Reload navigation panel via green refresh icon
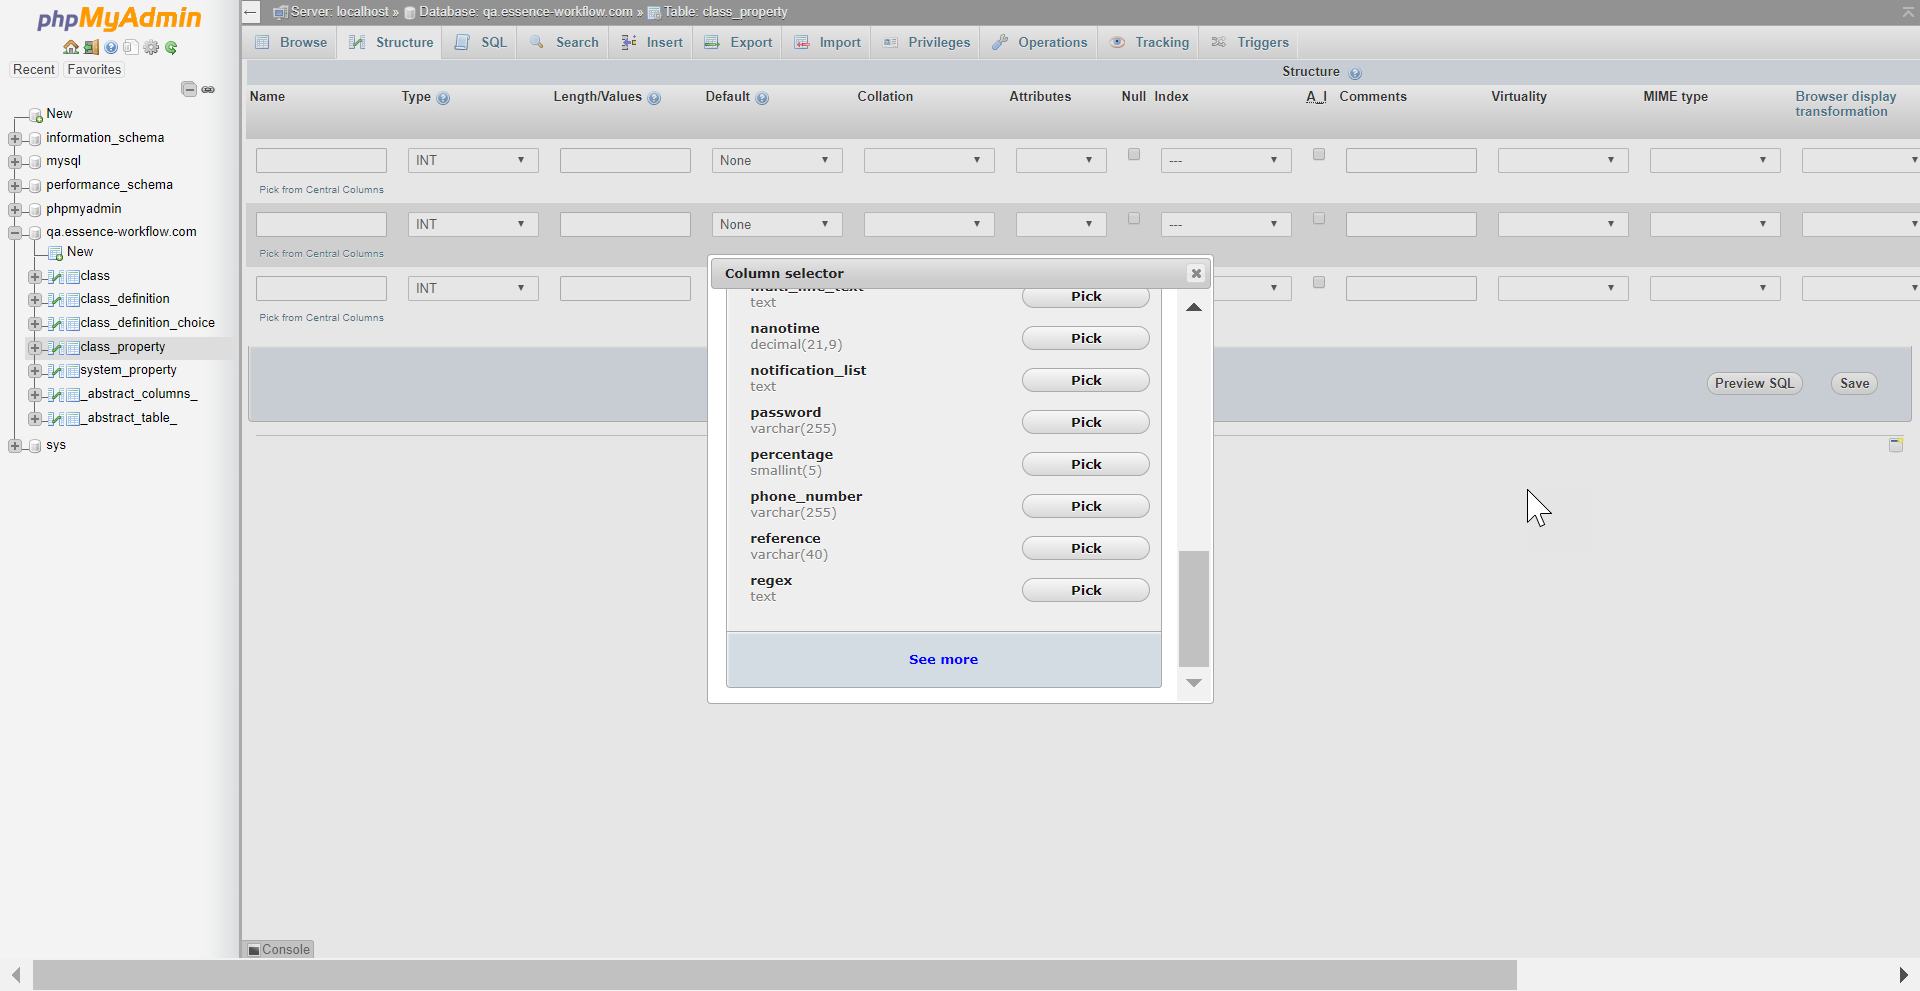The width and height of the screenshot is (1920, 991). point(171,47)
